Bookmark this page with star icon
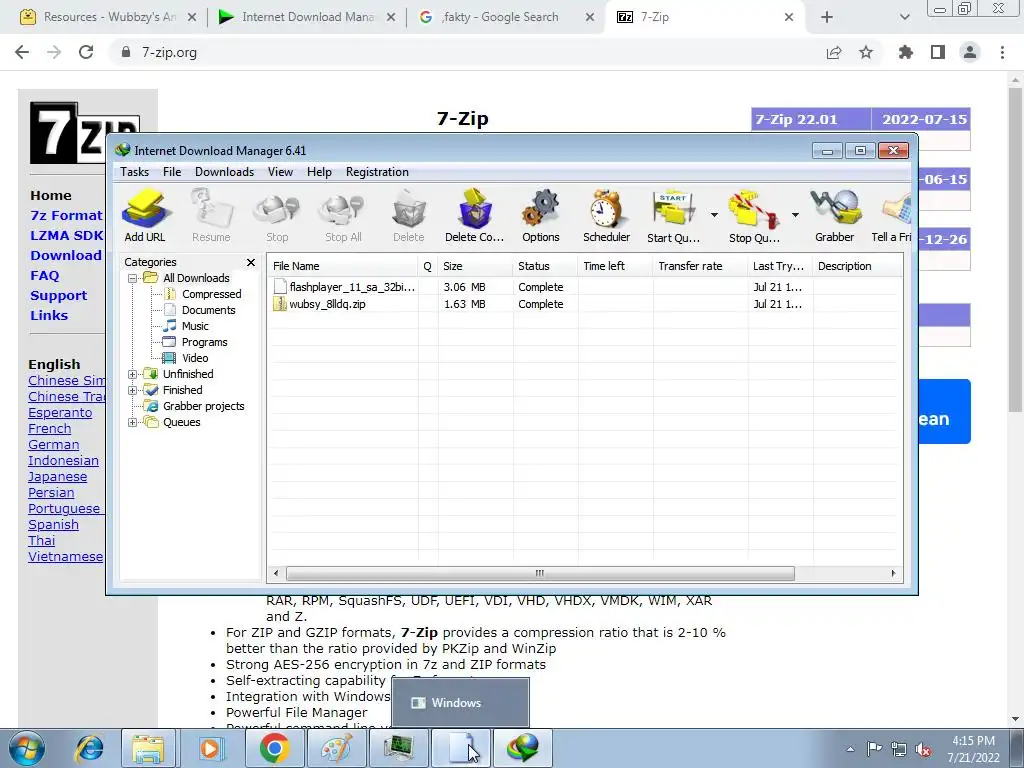 tap(866, 52)
